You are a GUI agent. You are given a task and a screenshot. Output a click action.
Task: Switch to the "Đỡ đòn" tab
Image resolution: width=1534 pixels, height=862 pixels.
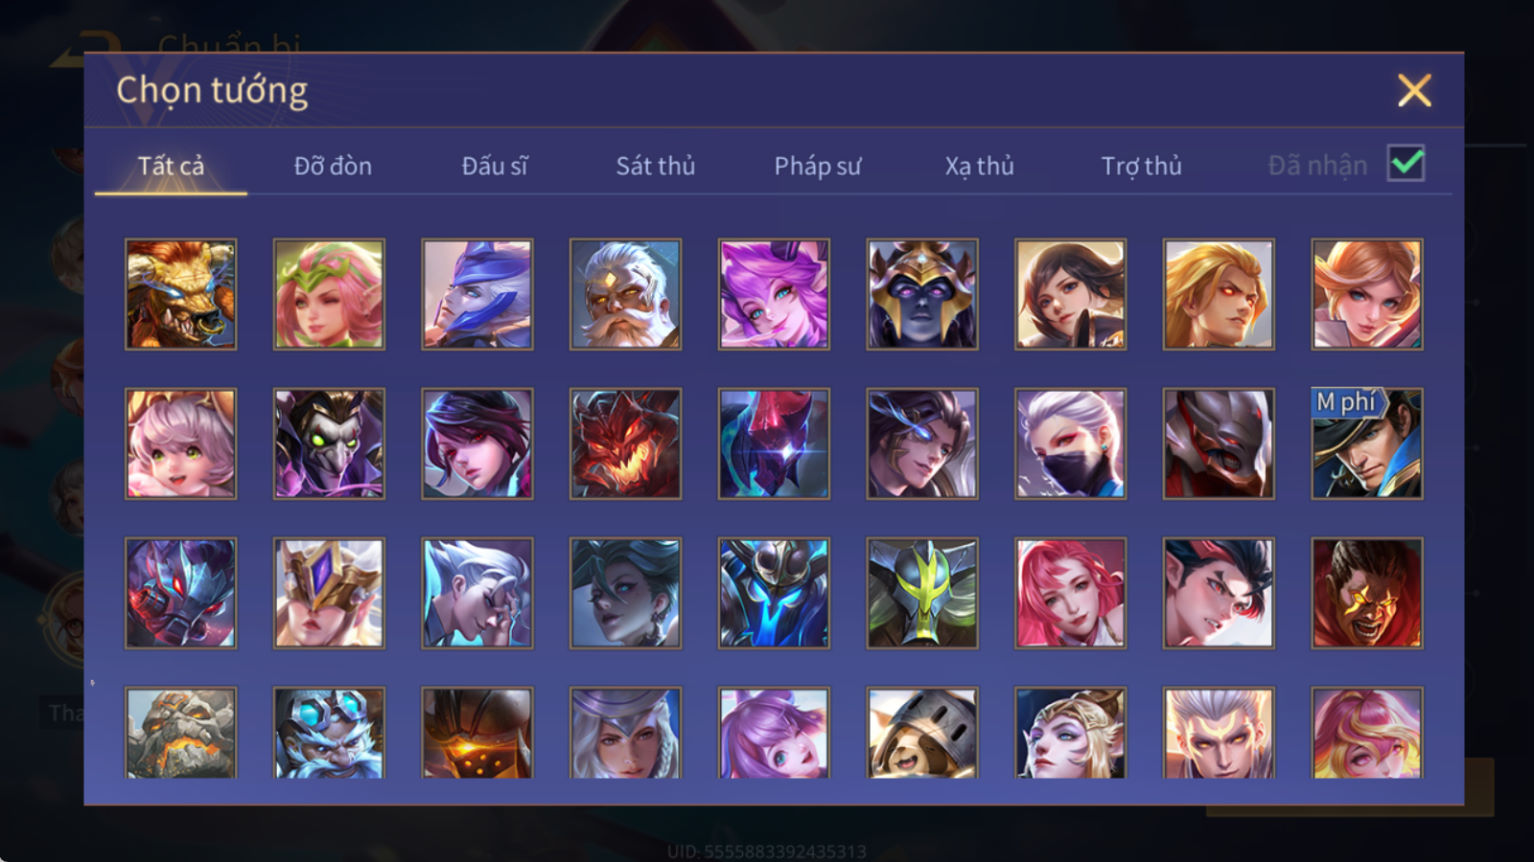333,166
